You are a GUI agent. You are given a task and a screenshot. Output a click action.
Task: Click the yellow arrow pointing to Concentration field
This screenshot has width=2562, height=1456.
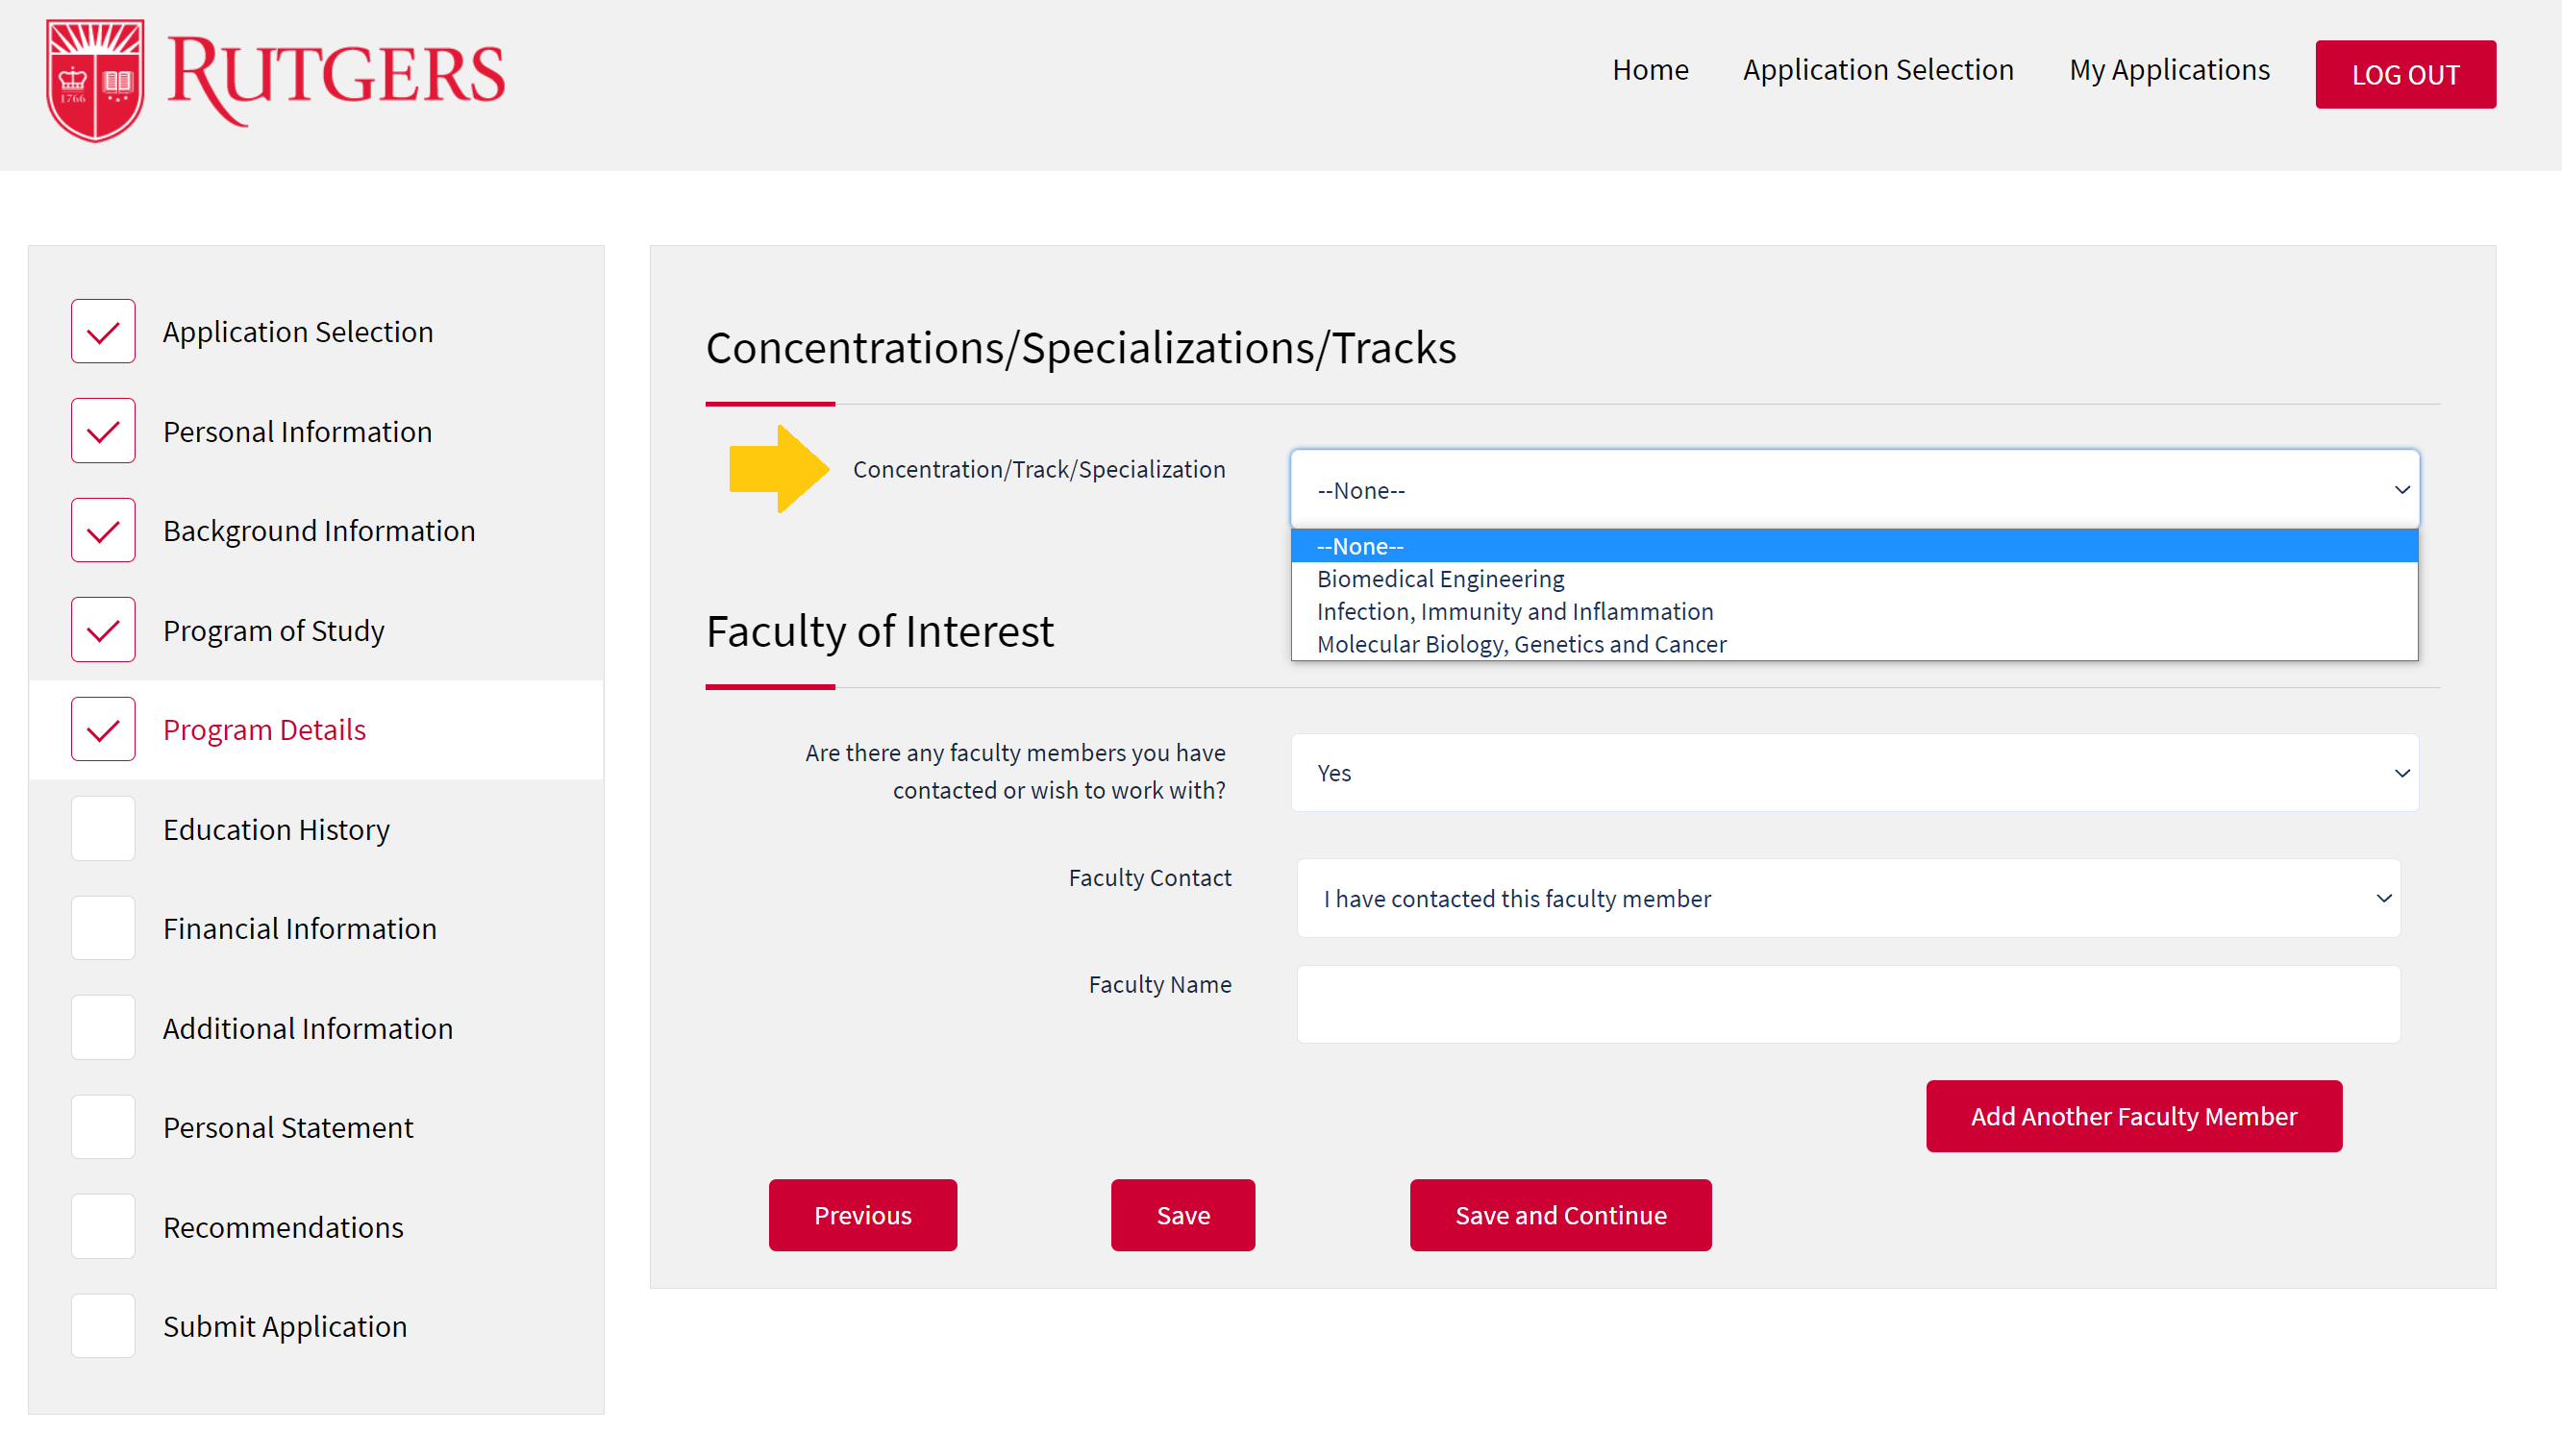(778, 469)
